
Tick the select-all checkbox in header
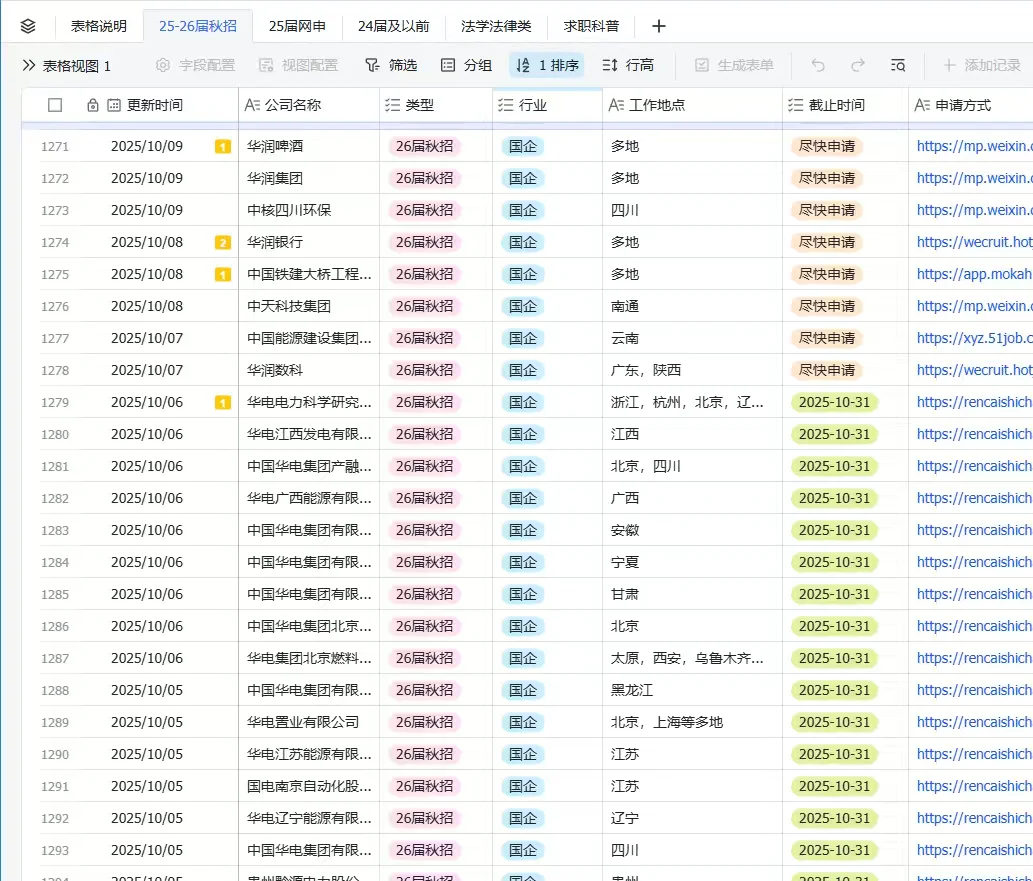tap(55, 105)
